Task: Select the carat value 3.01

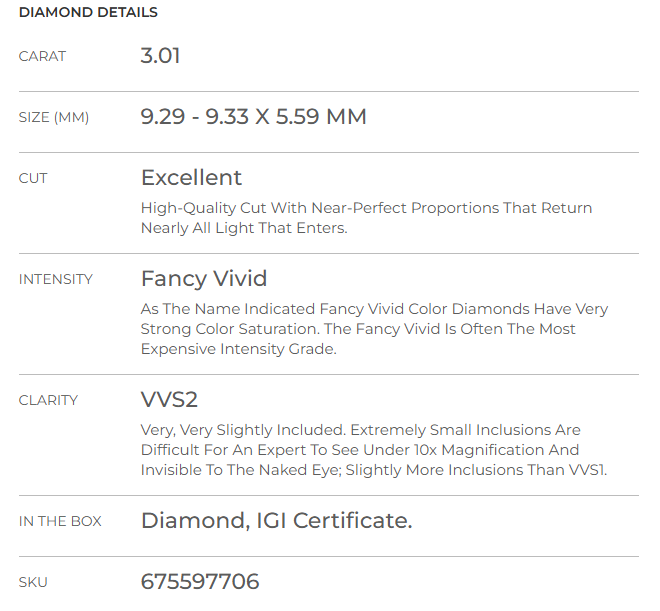Action: click(160, 56)
